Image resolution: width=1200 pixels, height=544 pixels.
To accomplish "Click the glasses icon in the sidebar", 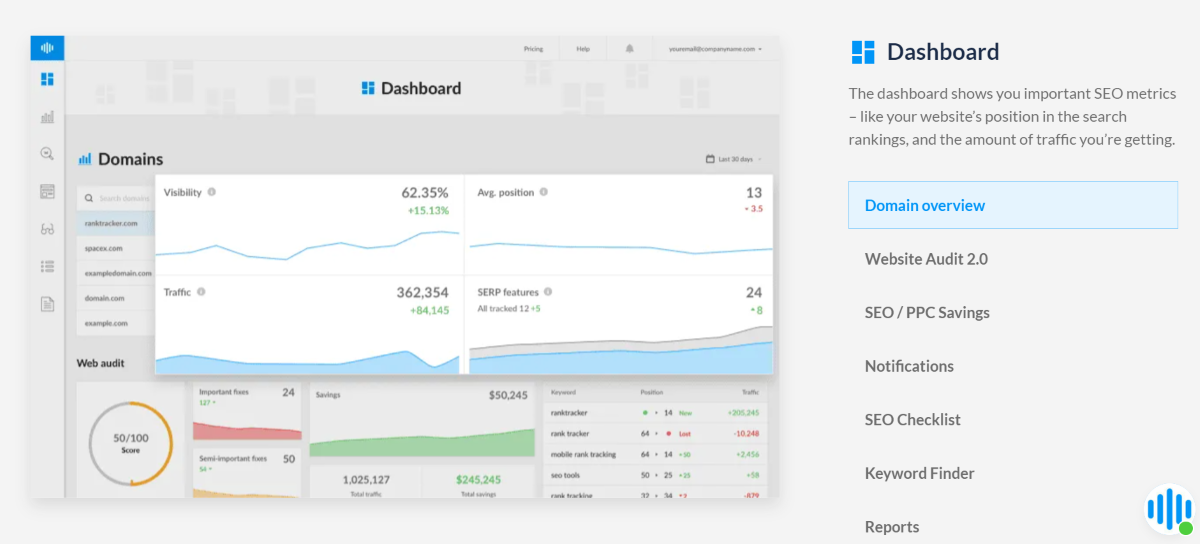I will (47, 229).
